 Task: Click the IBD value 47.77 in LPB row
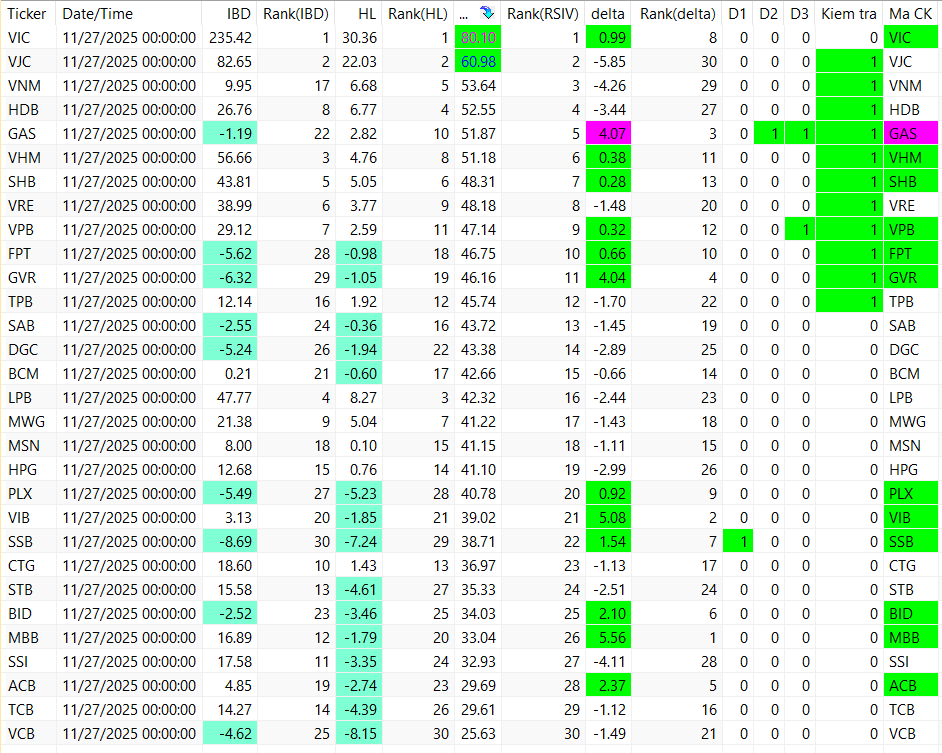[x=234, y=397]
